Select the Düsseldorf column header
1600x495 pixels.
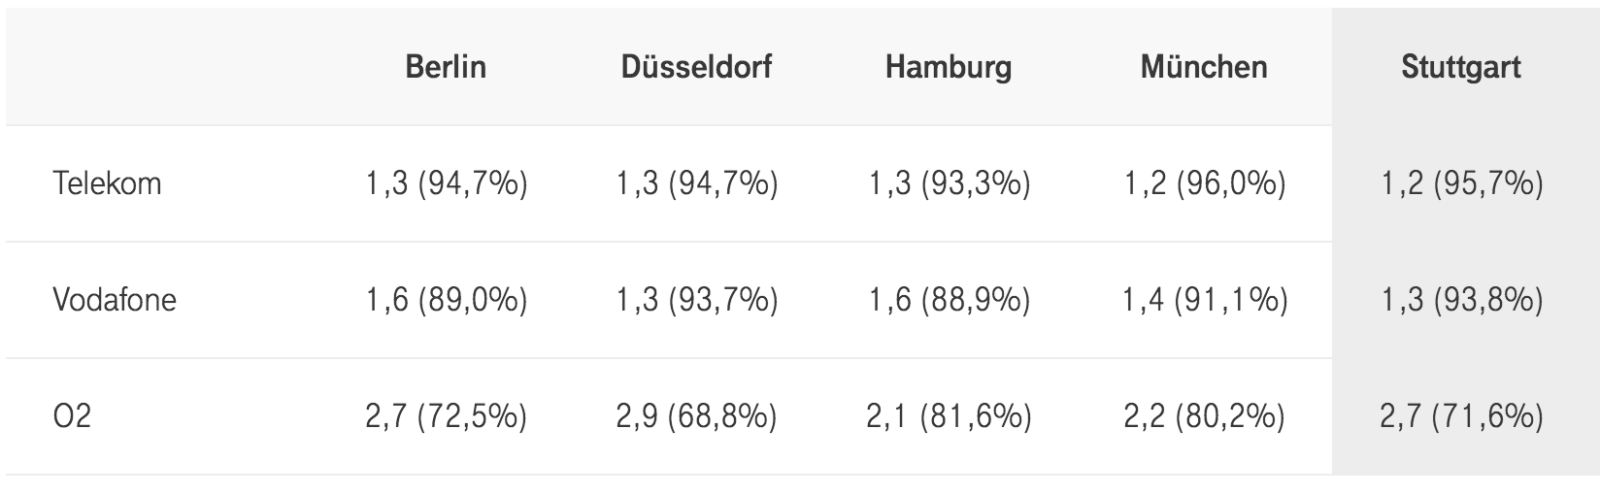pos(696,67)
